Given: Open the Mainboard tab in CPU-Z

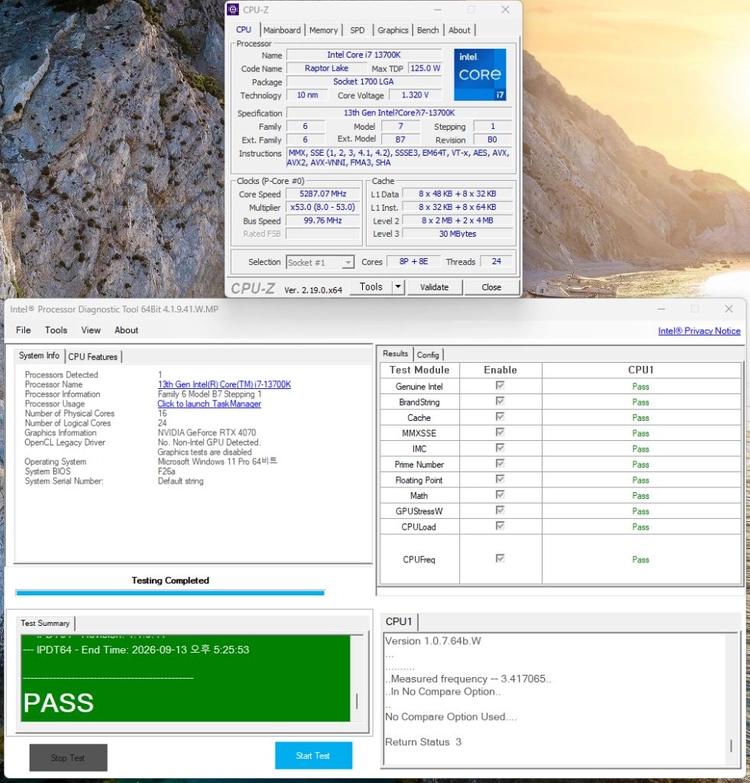Looking at the screenshot, I should point(282,30).
